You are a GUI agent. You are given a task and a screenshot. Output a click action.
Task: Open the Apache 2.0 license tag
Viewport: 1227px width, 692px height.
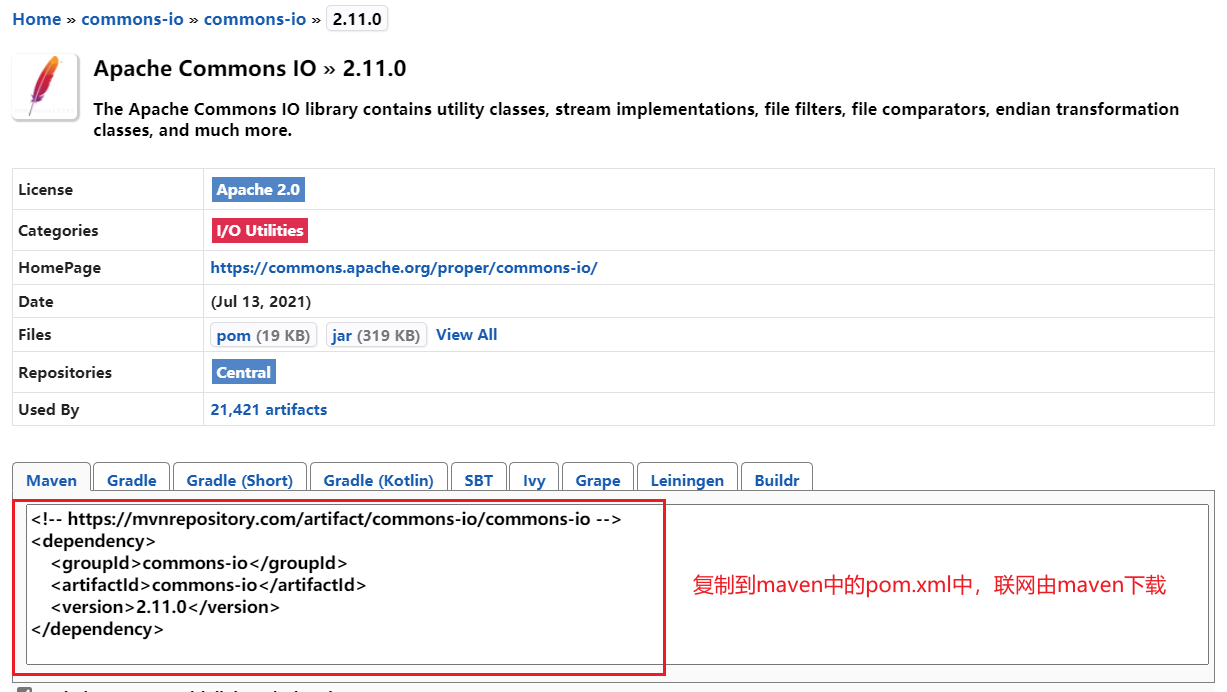(x=258, y=190)
